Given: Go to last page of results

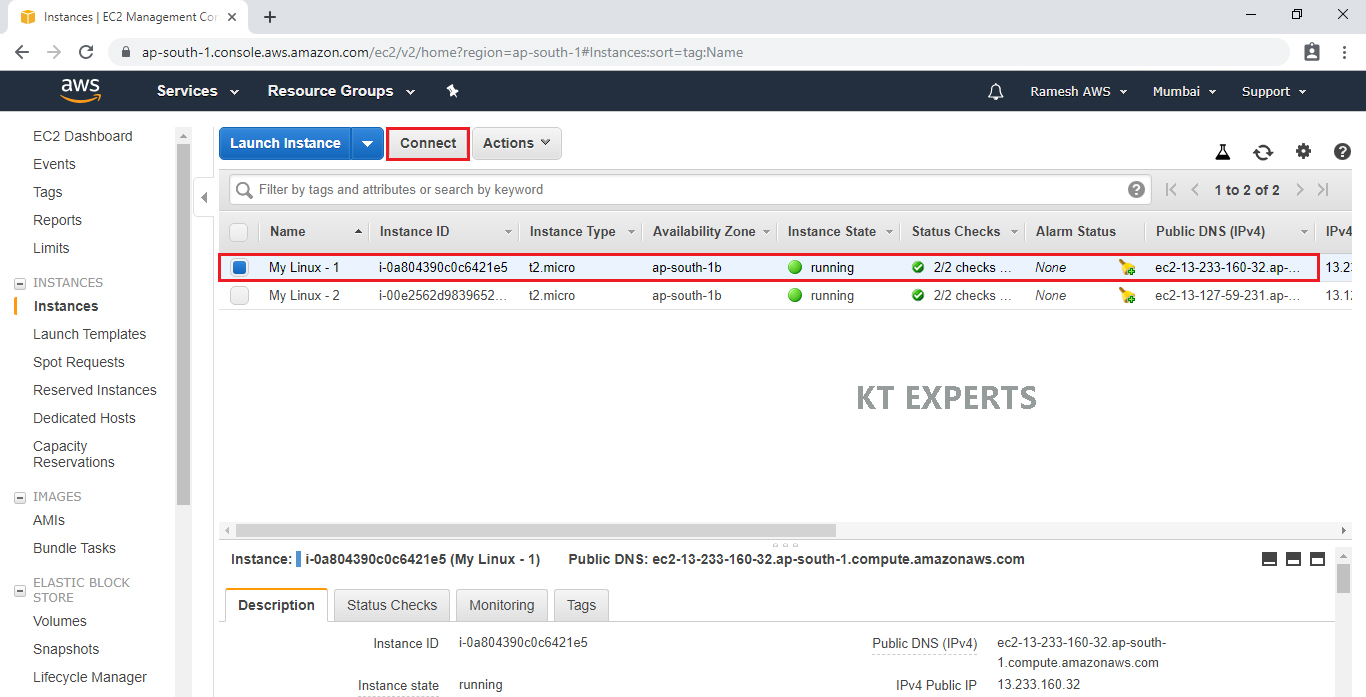Looking at the screenshot, I should coord(1323,189).
